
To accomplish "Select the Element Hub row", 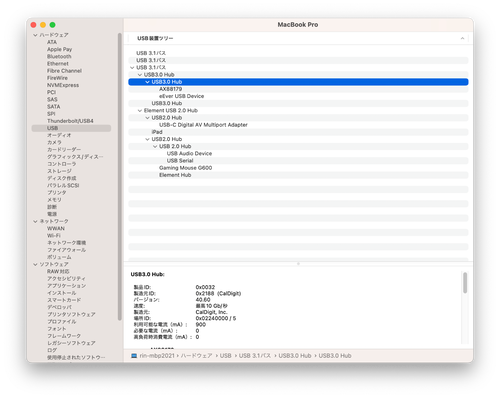I will coord(298,175).
